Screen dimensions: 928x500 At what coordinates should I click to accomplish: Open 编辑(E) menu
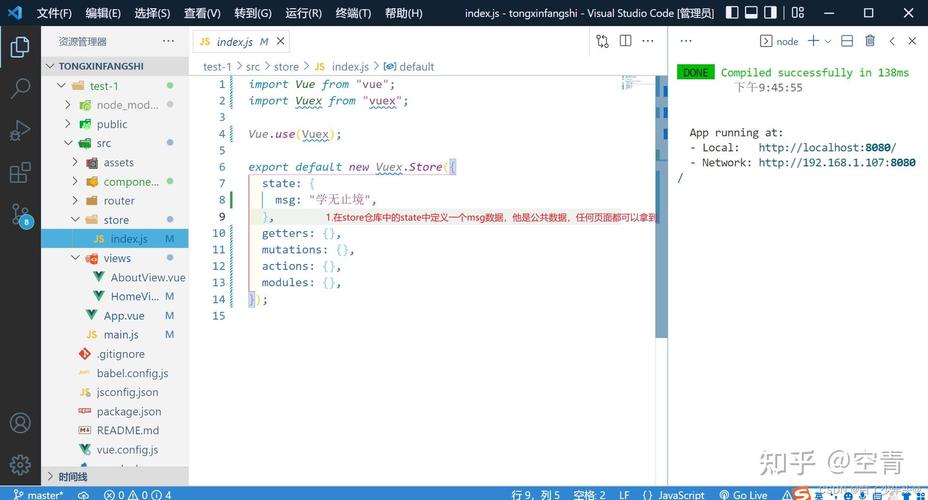[103, 12]
